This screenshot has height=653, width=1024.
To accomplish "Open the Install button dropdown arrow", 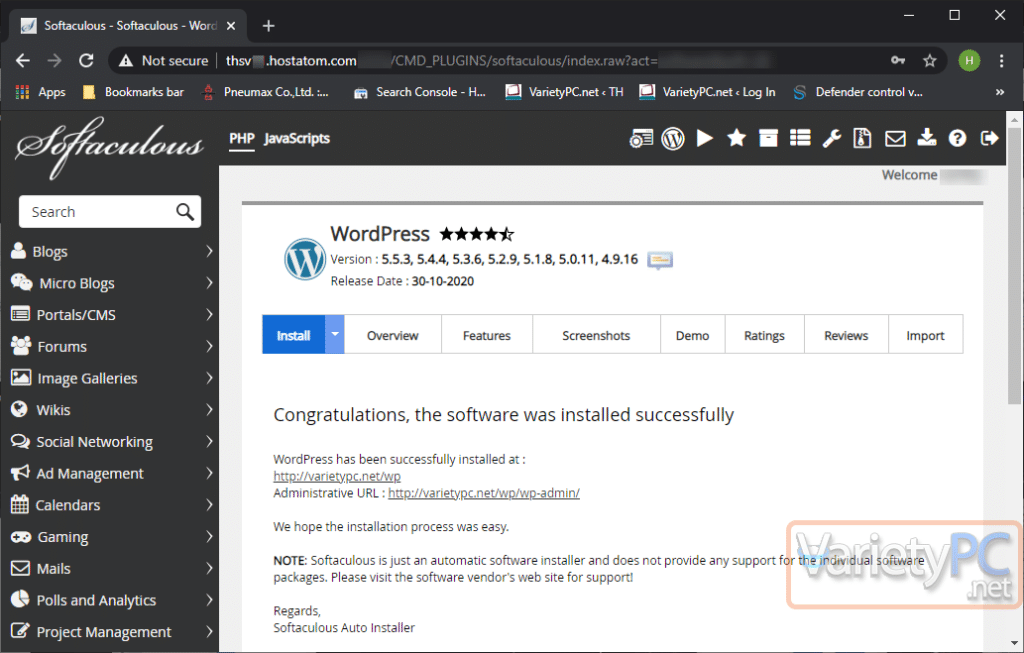I will coord(334,334).
